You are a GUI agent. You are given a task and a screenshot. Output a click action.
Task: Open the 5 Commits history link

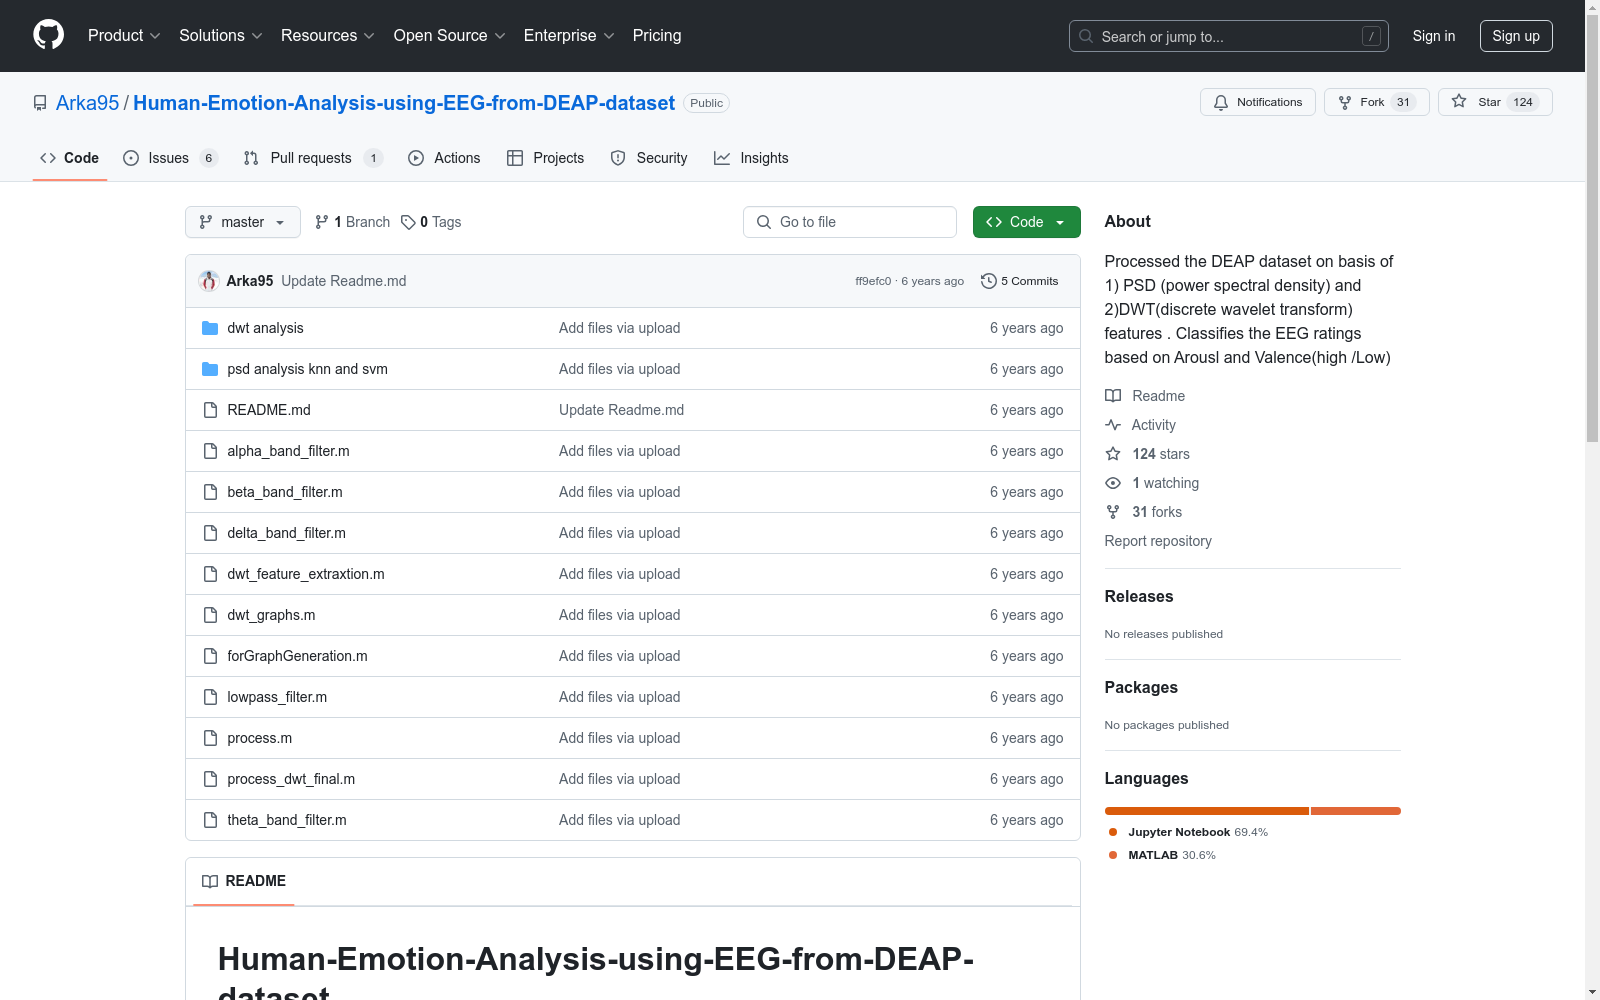pyautogui.click(x=1020, y=281)
